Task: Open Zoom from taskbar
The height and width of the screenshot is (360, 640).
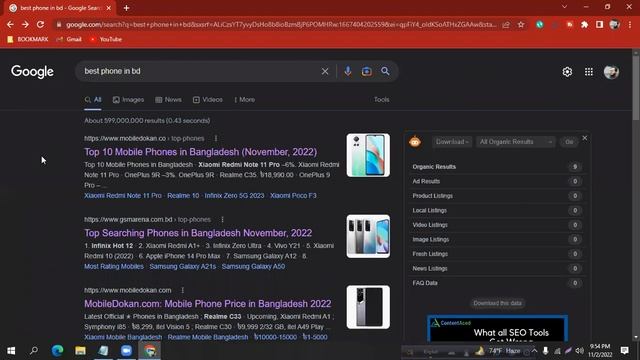Action: pos(126,351)
